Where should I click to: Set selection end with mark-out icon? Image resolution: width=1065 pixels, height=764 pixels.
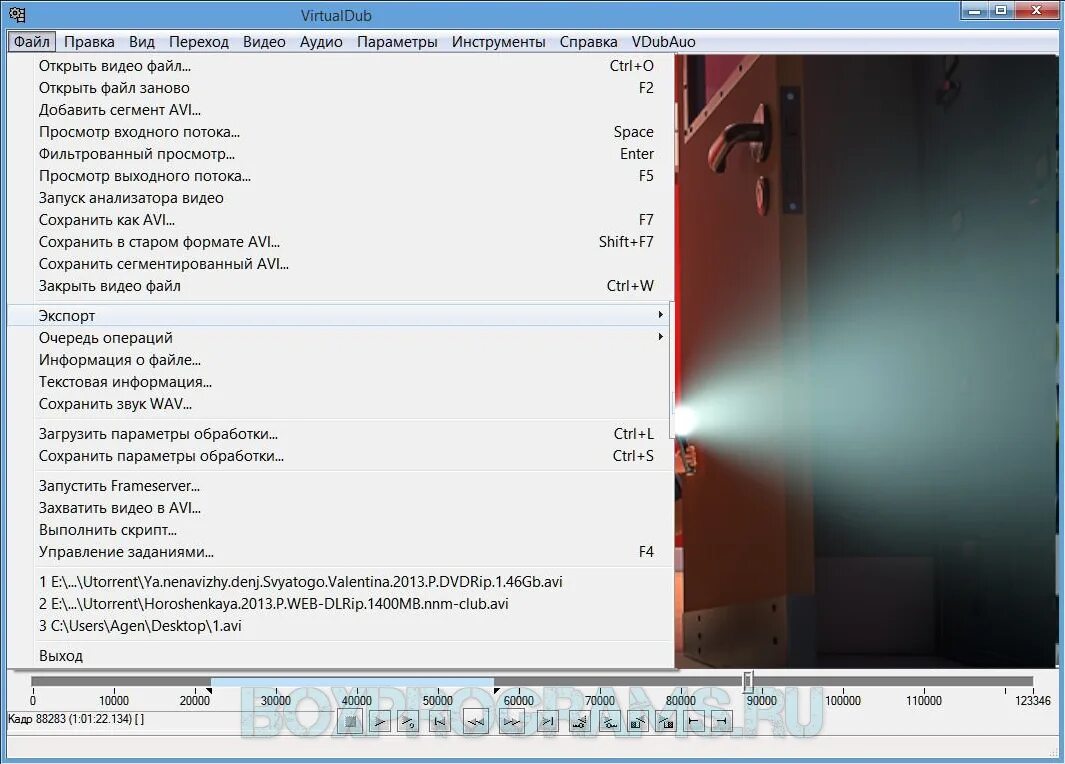[x=721, y=721]
